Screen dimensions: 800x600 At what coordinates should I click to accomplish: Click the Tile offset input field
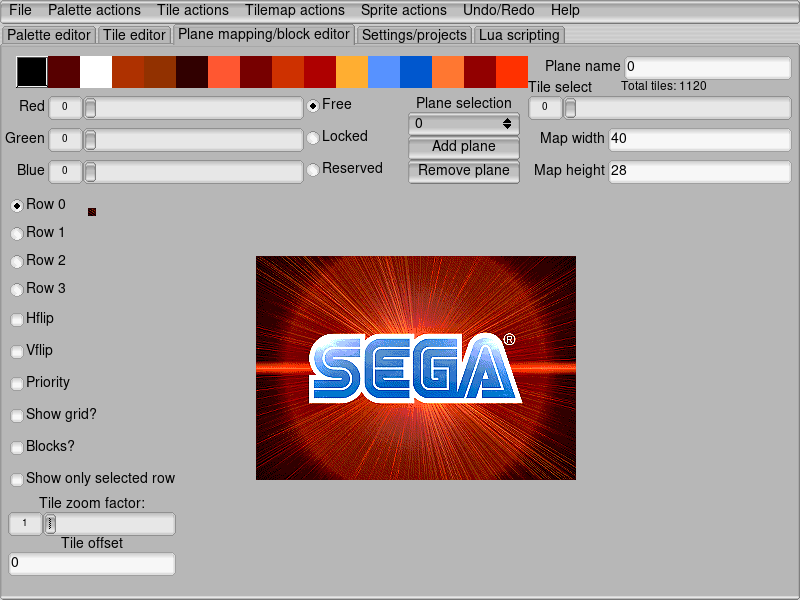pos(92,563)
